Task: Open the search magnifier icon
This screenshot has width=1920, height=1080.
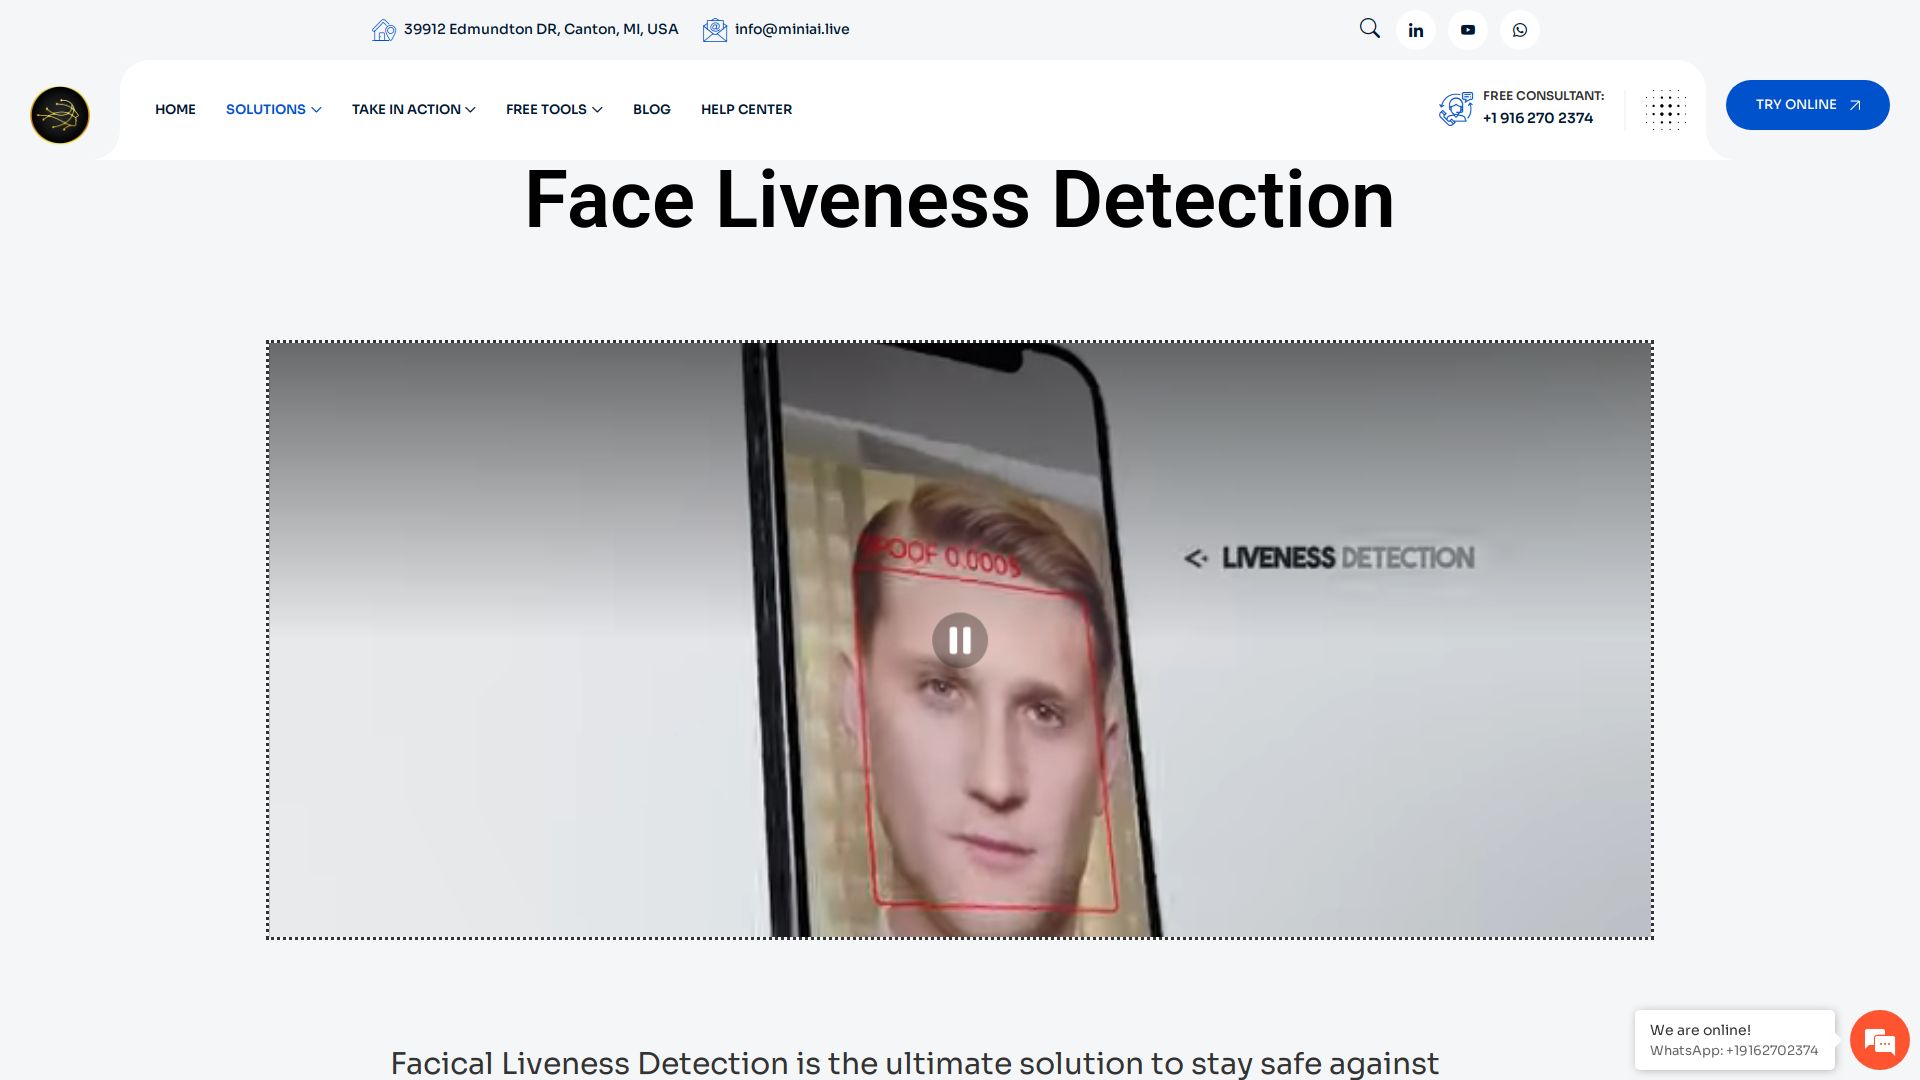Action: tap(1370, 29)
